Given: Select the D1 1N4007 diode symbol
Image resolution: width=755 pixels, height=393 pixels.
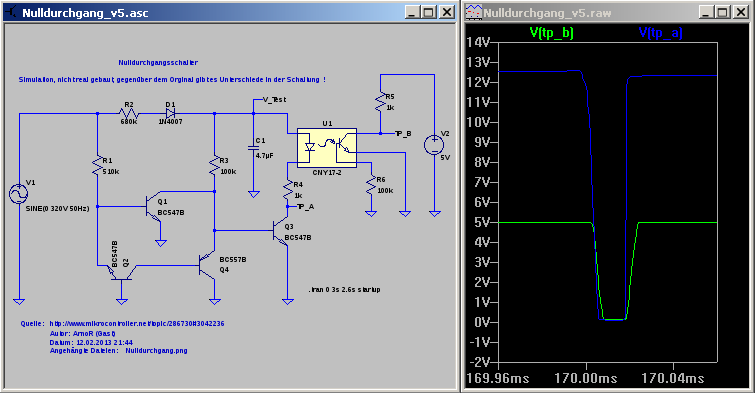Looking at the screenshot, I should point(170,114).
